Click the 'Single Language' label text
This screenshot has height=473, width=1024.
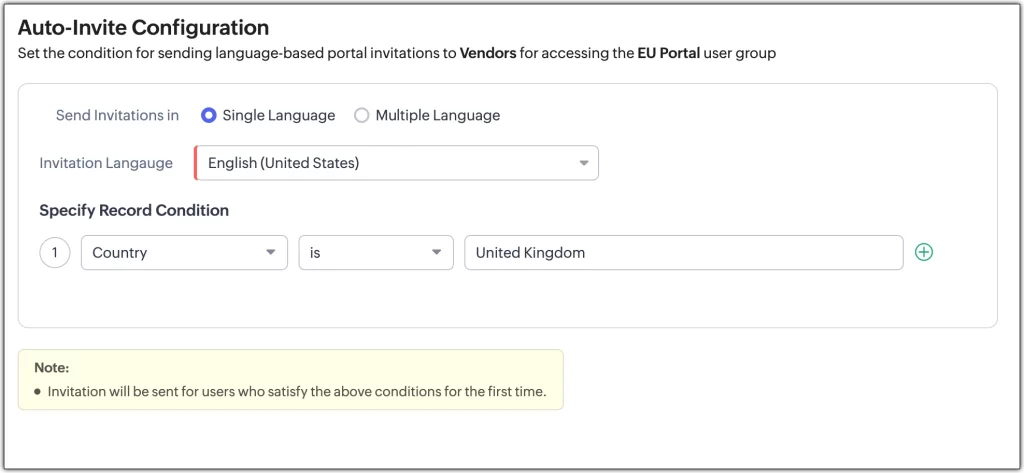click(279, 115)
